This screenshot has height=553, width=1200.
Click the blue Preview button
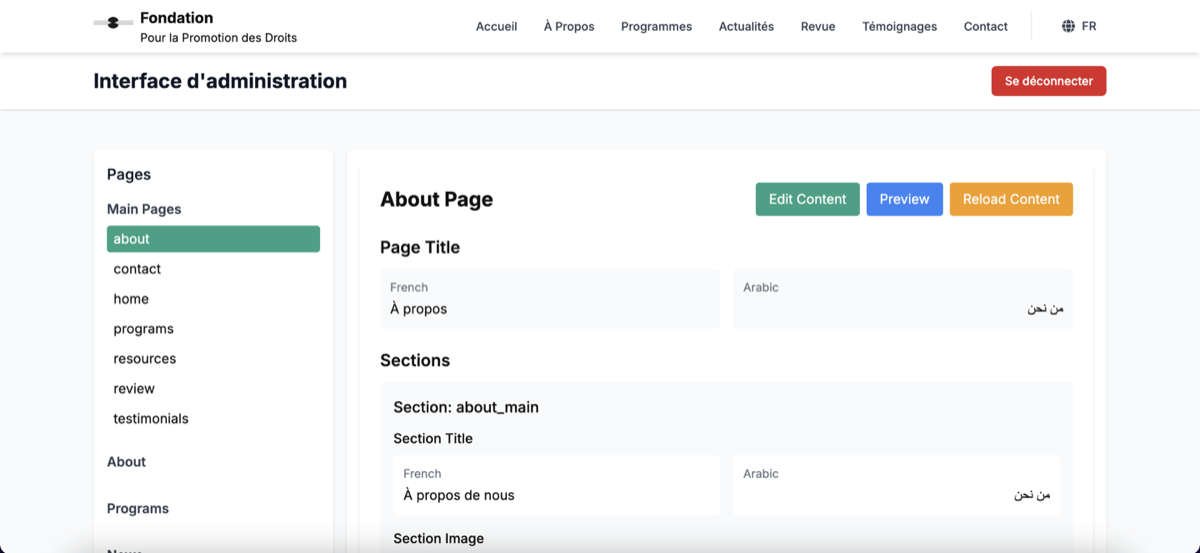pos(904,199)
